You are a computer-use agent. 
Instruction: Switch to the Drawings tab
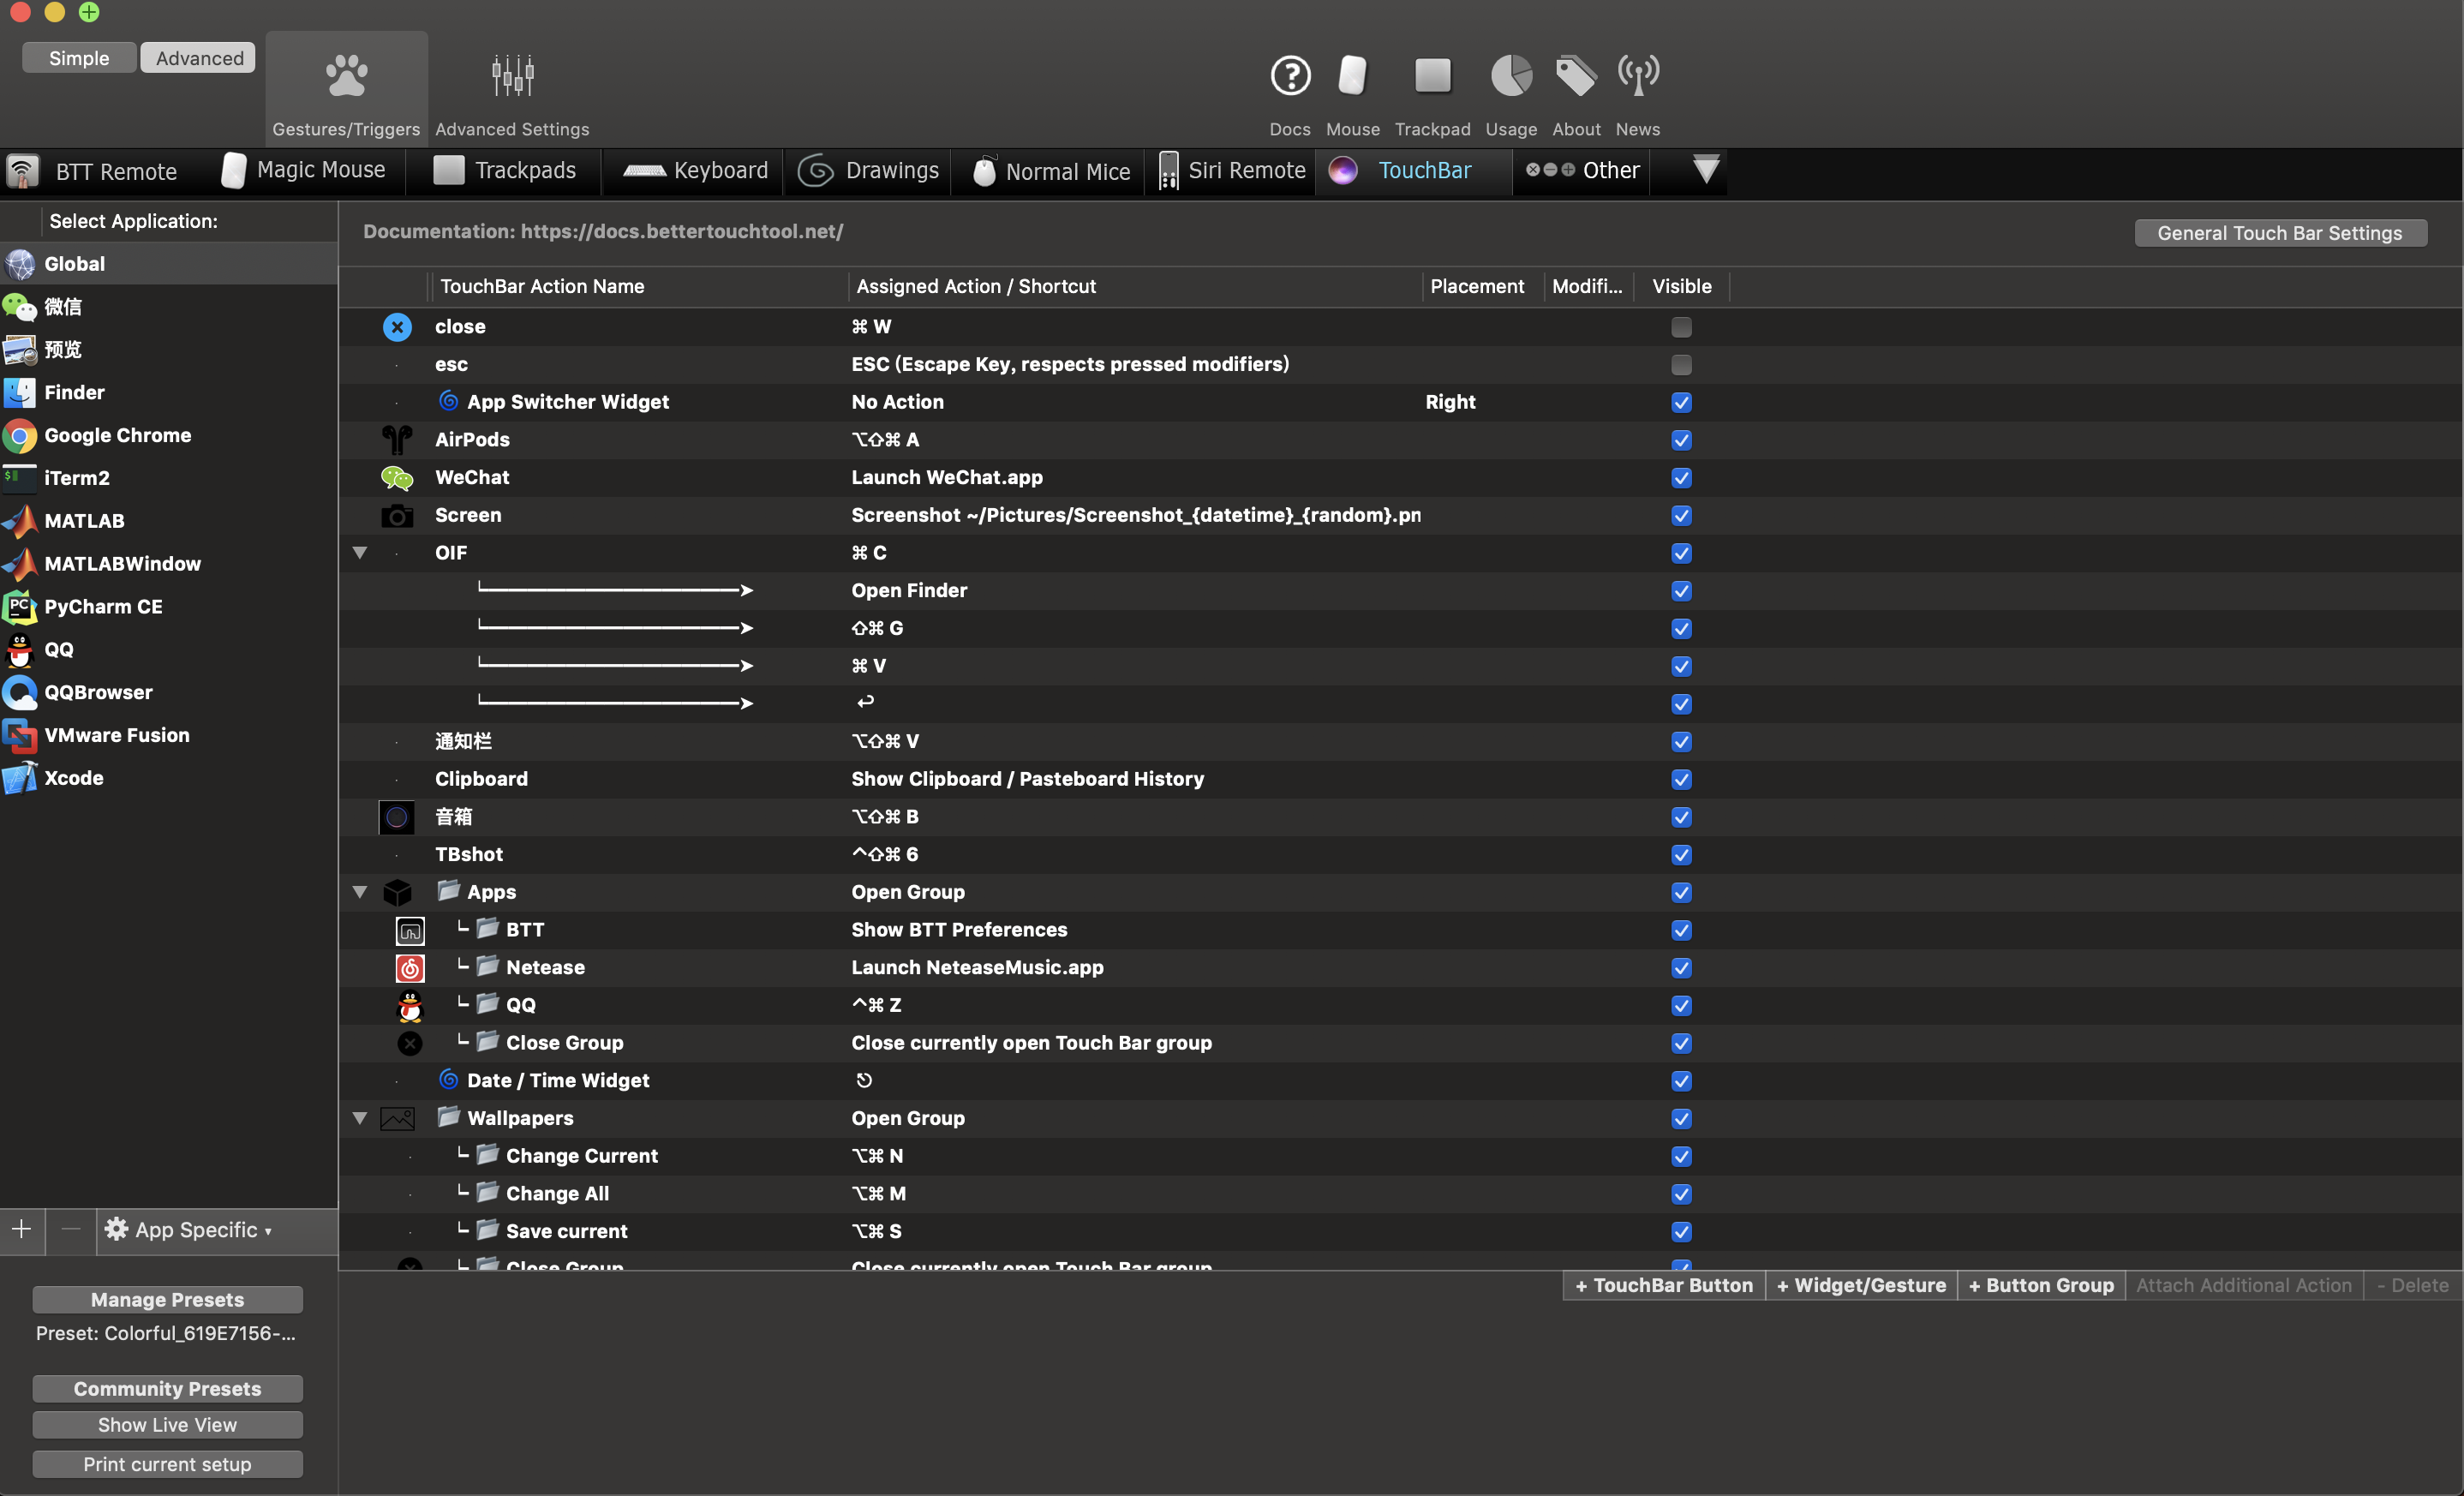(x=868, y=170)
